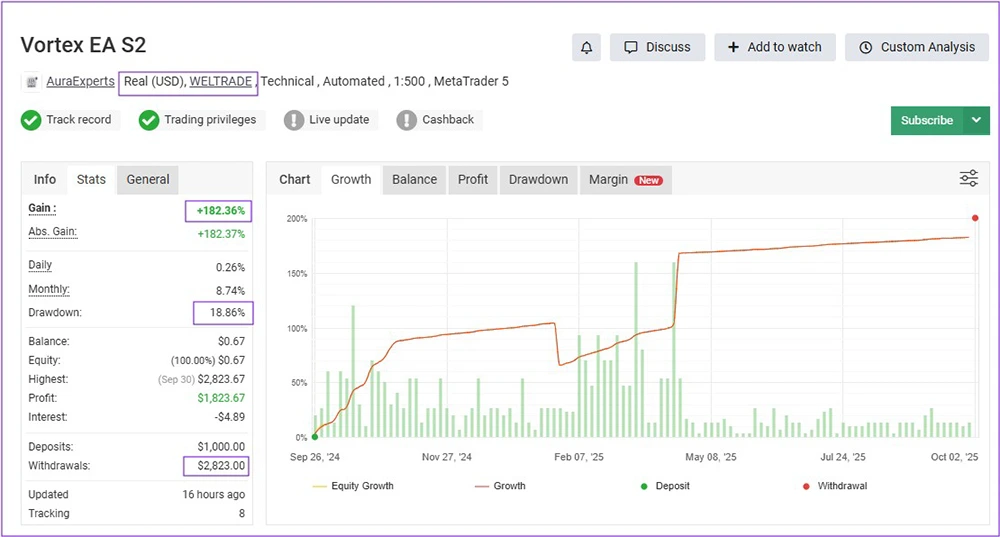
Task: Click the Cashback warning icon
Action: click(407, 120)
